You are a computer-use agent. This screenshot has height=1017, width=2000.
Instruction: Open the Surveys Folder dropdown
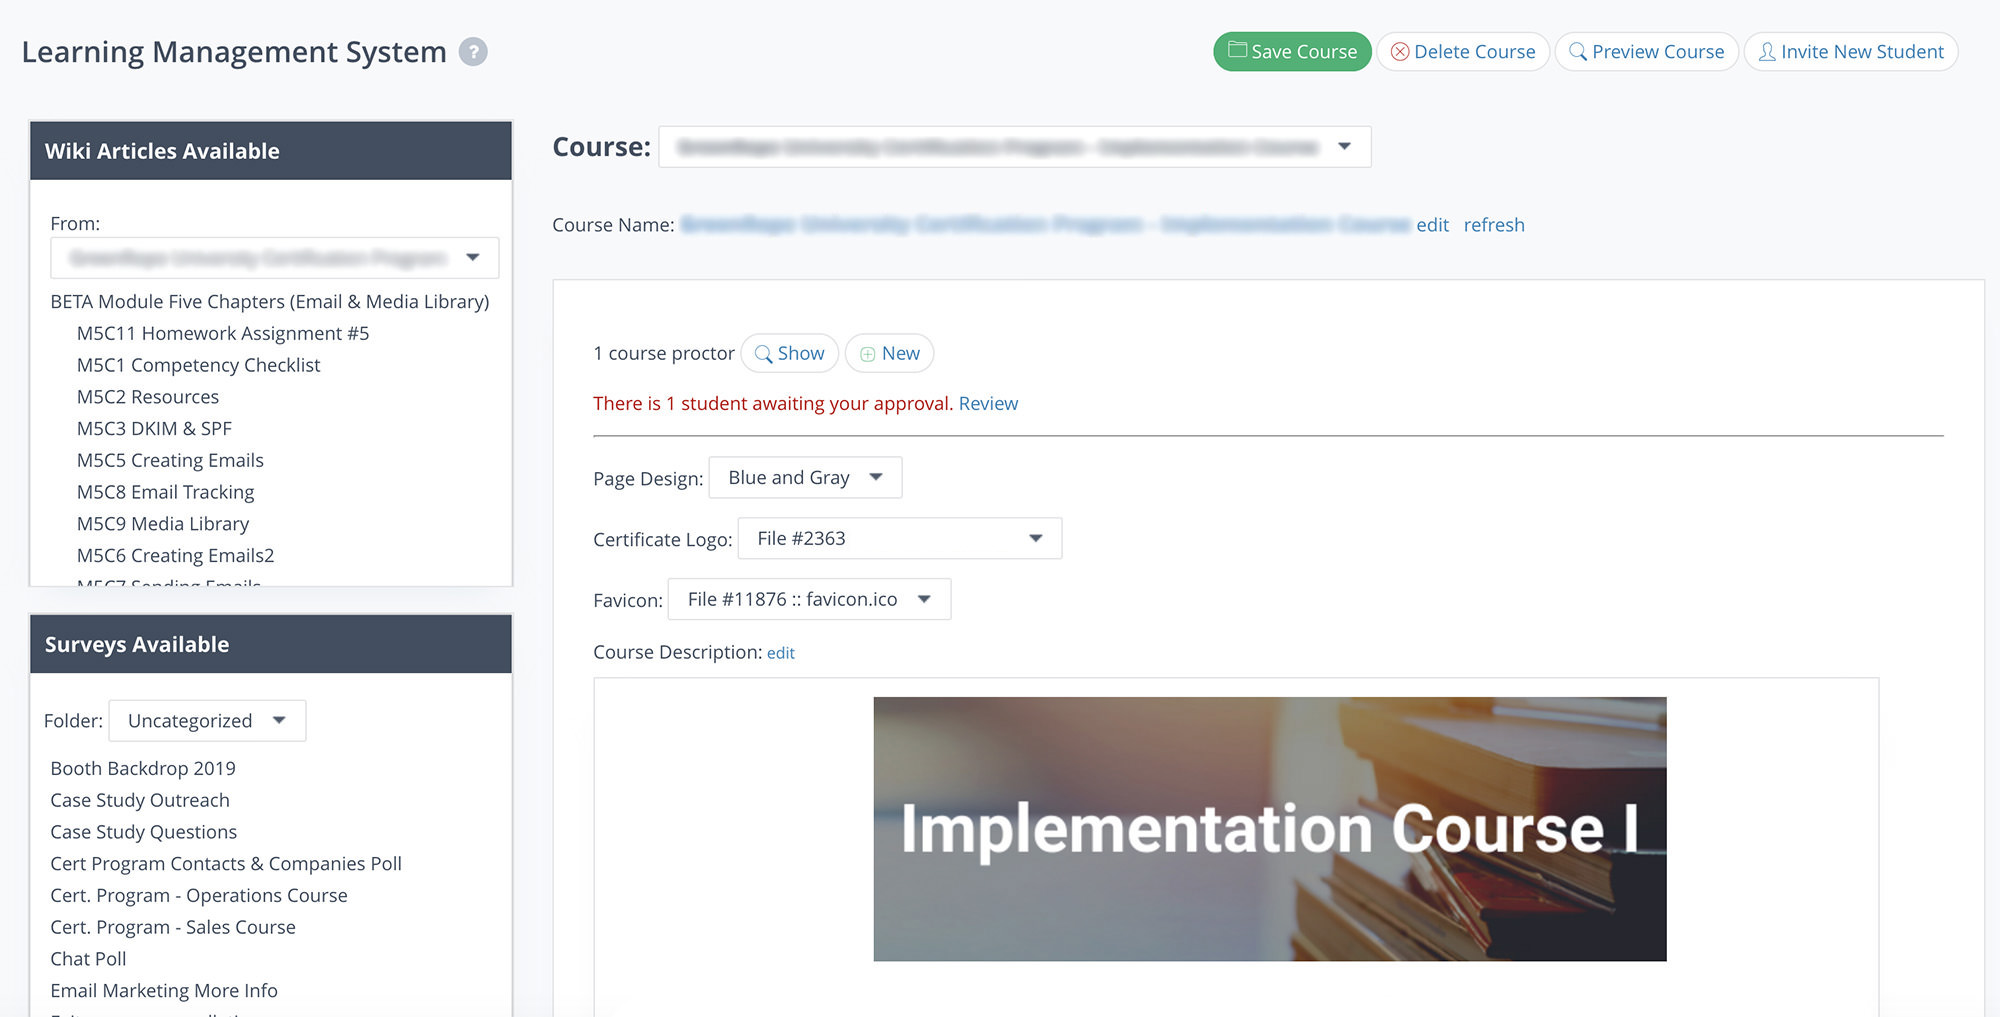tap(207, 721)
